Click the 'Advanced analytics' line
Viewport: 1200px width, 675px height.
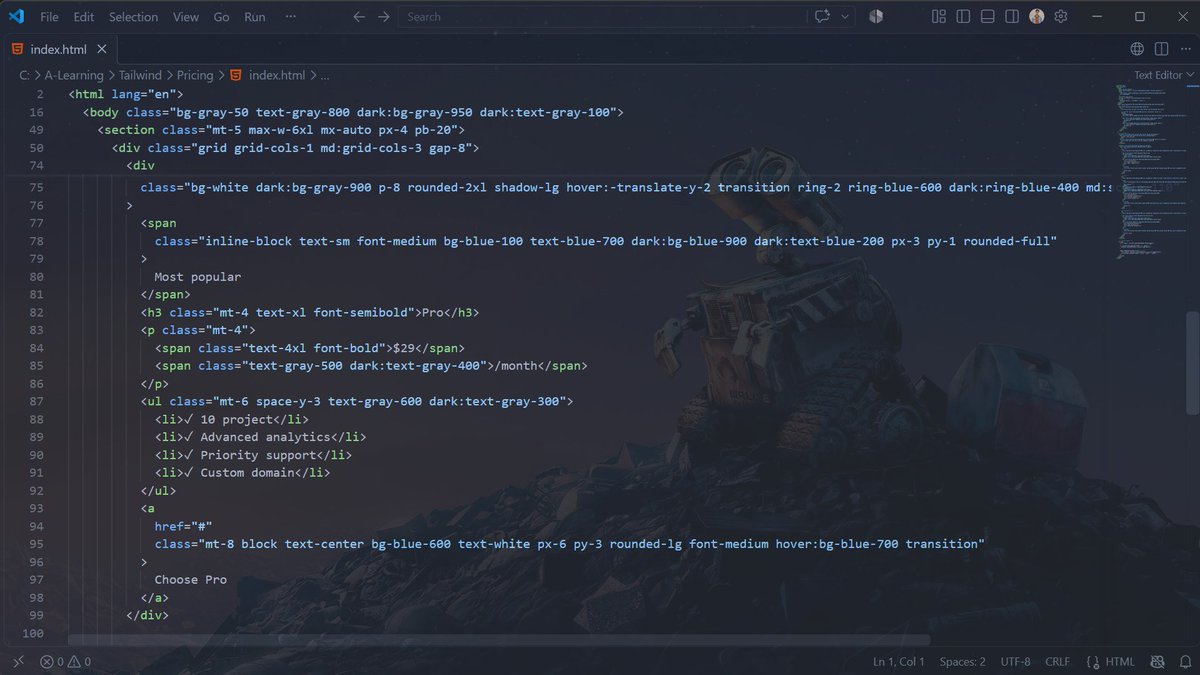pyautogui.click(x=261, y=437)
